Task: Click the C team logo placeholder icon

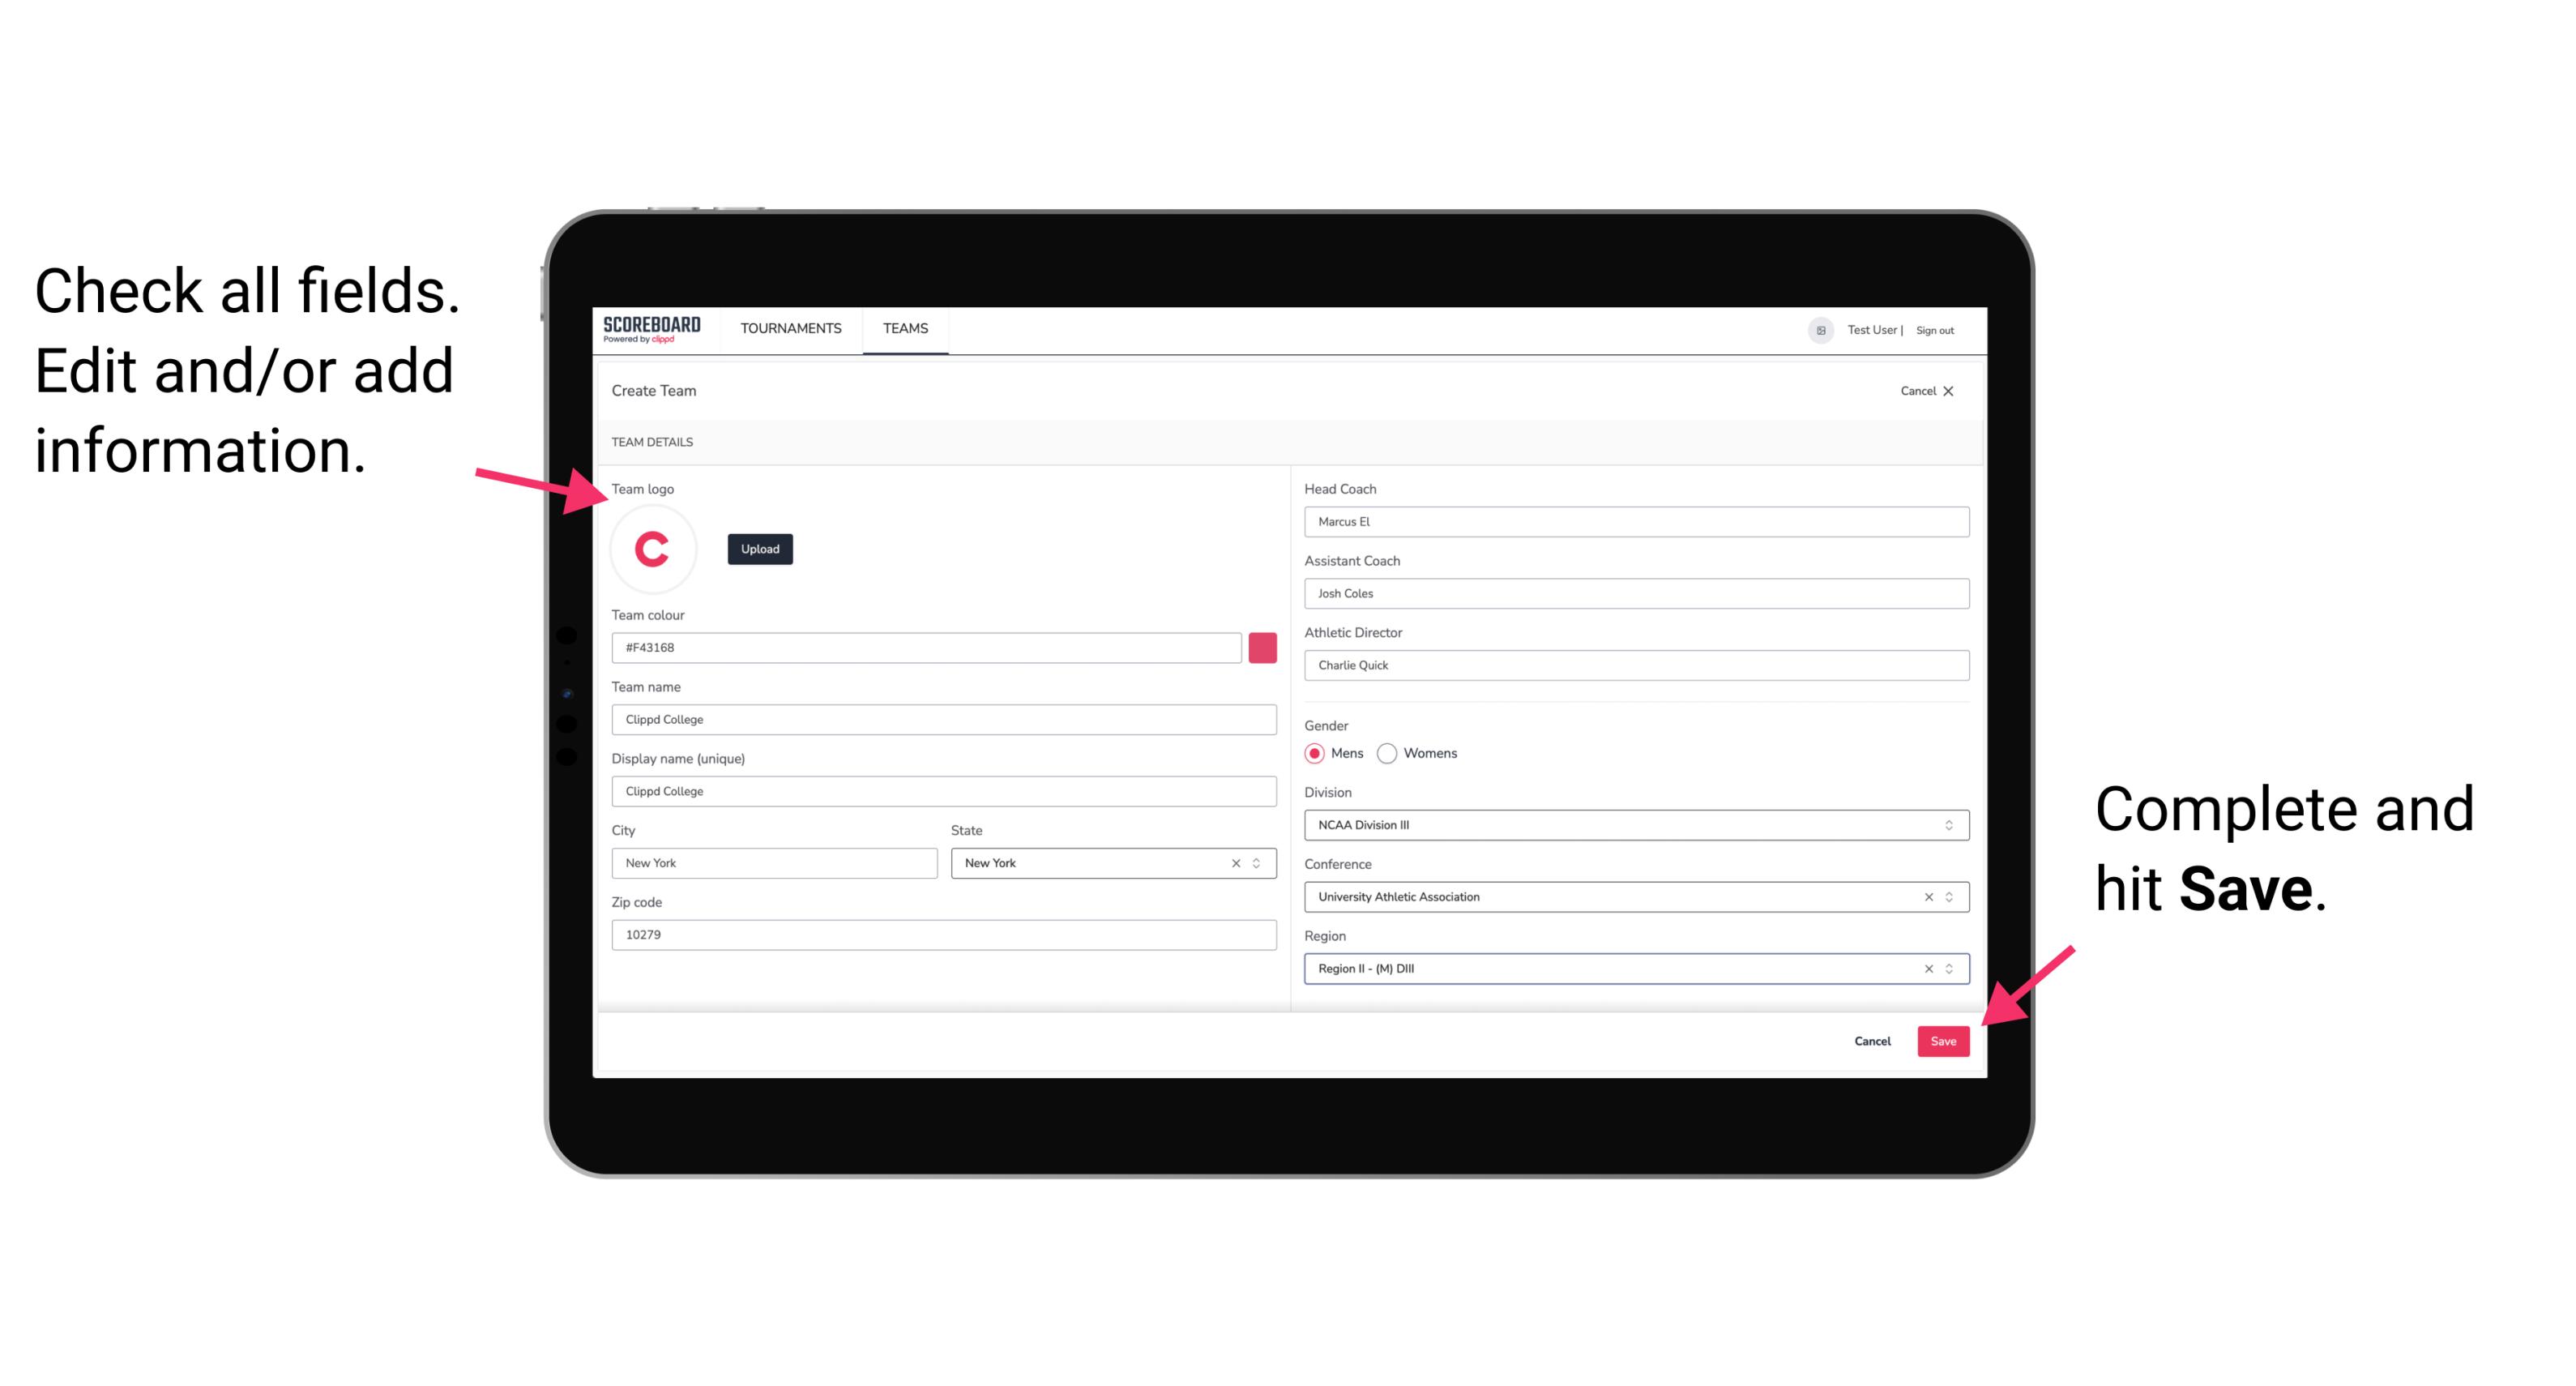Action: (653, 548)
